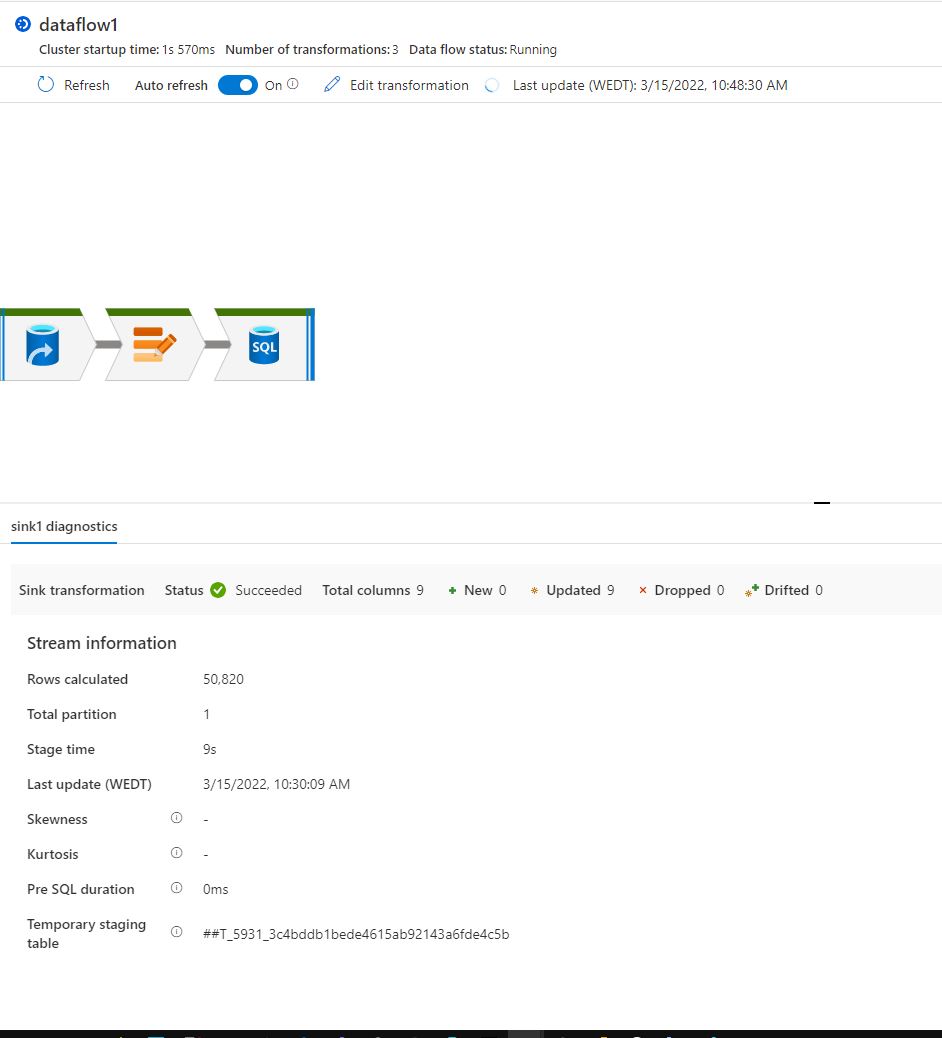Click the Refresh button label
Image resolution: width=942 pixels, height=1038 pixels.
(85, 85)
